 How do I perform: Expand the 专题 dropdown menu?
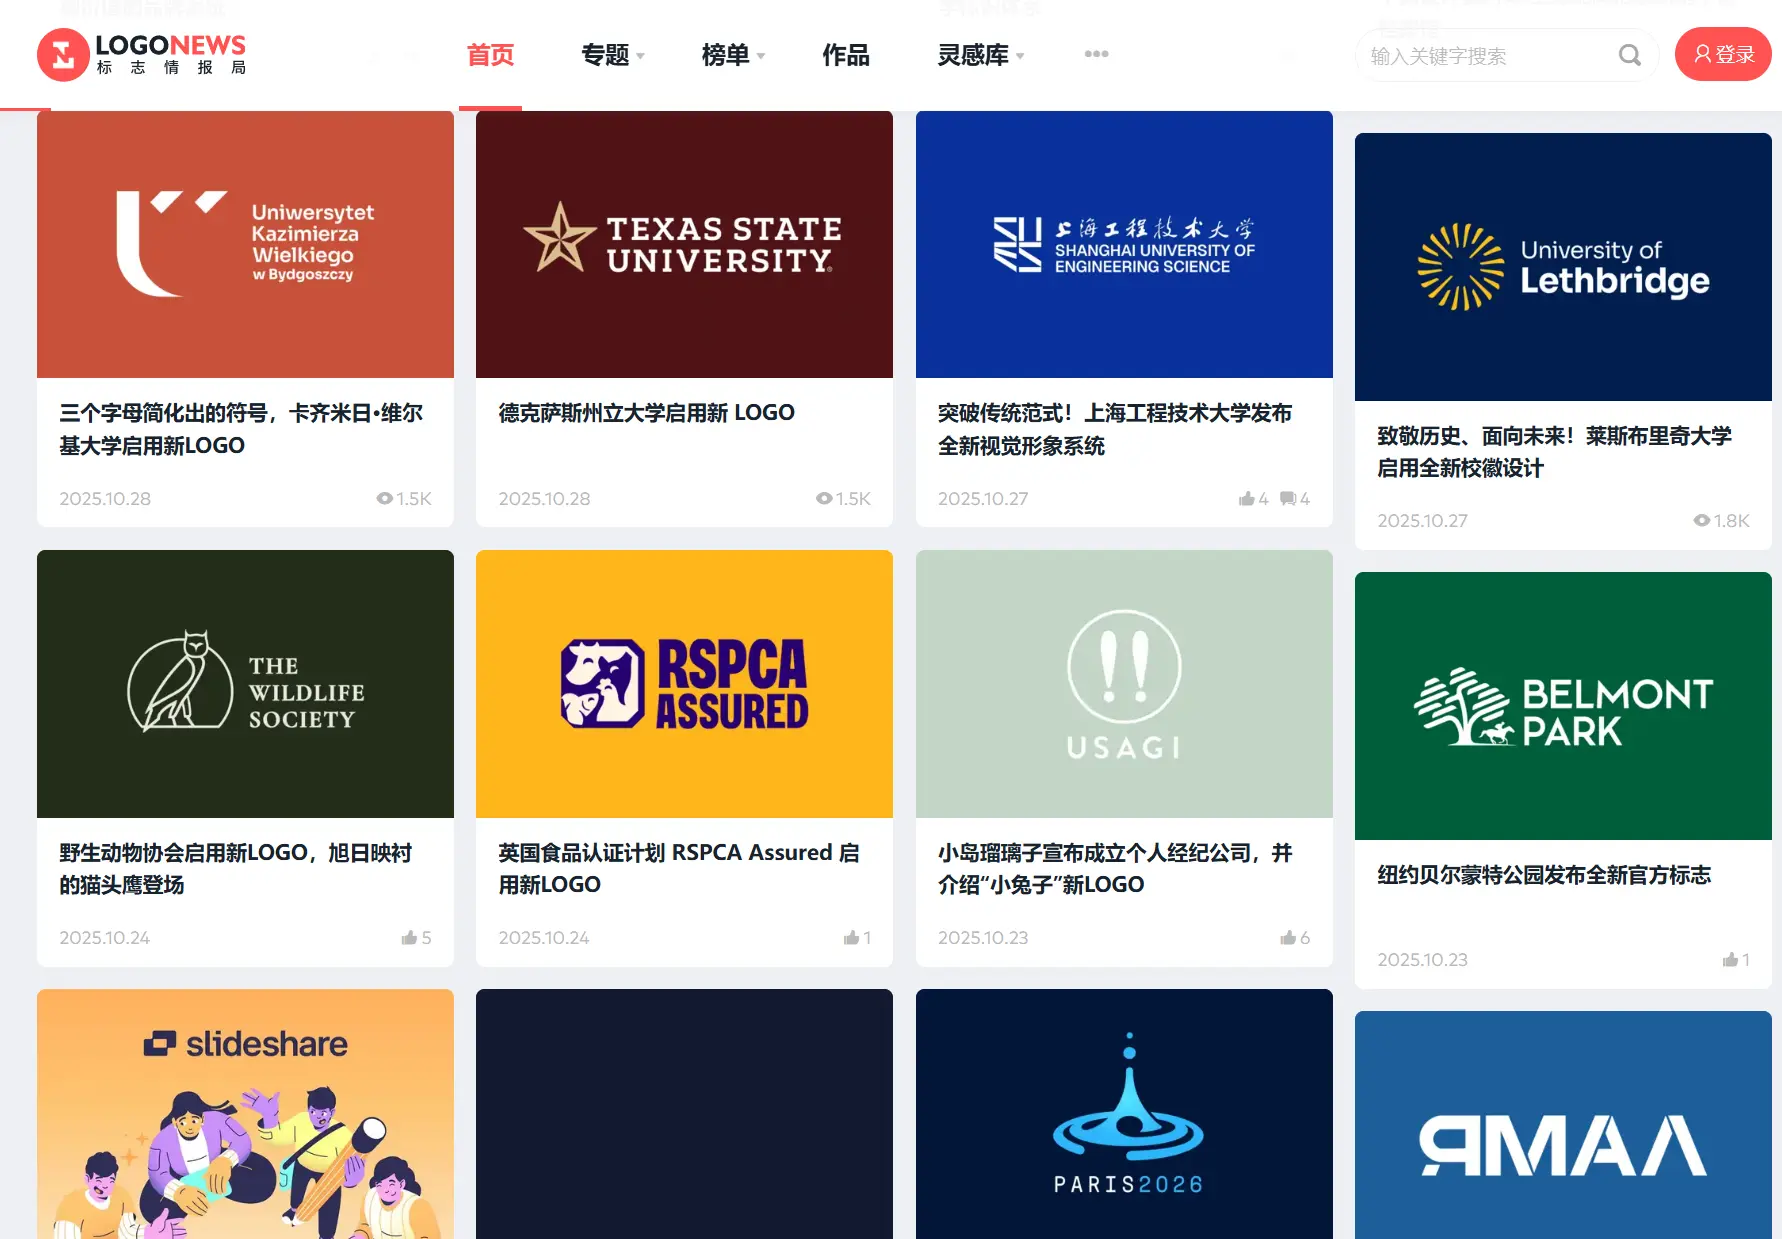(612, 55)
